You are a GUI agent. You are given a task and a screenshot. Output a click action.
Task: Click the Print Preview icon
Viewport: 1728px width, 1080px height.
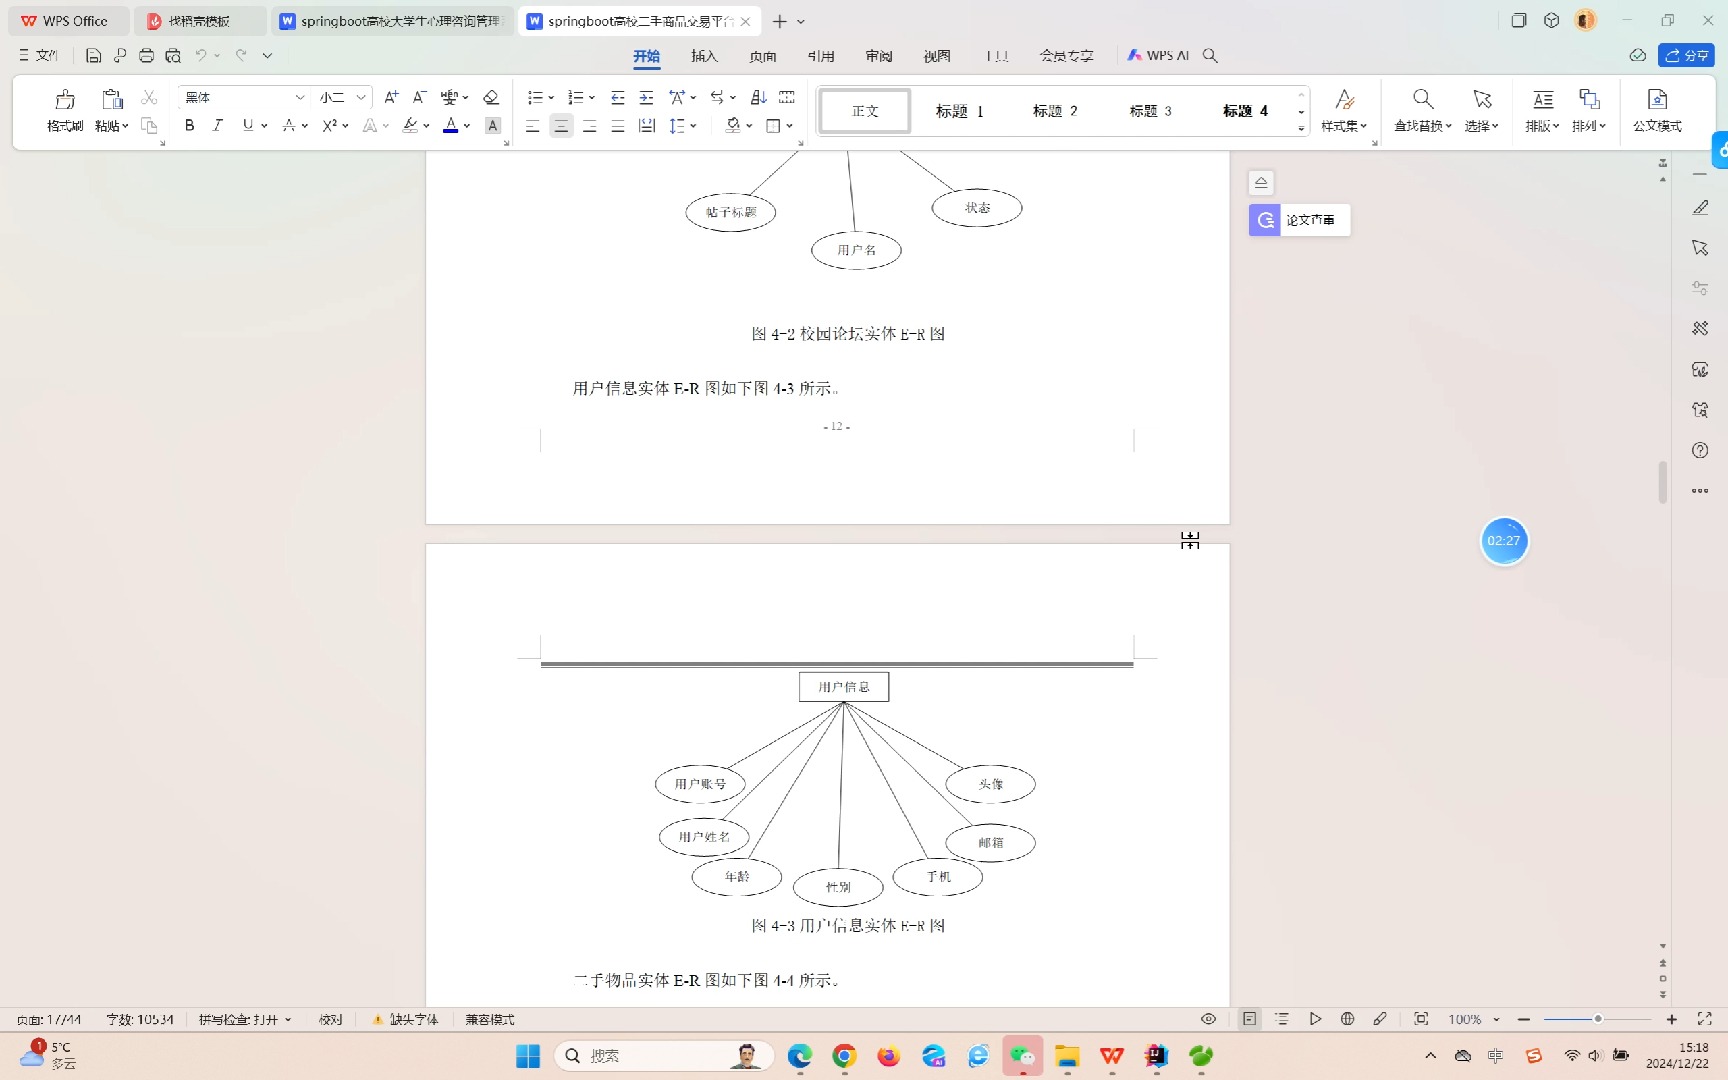(x=173, y=56)
